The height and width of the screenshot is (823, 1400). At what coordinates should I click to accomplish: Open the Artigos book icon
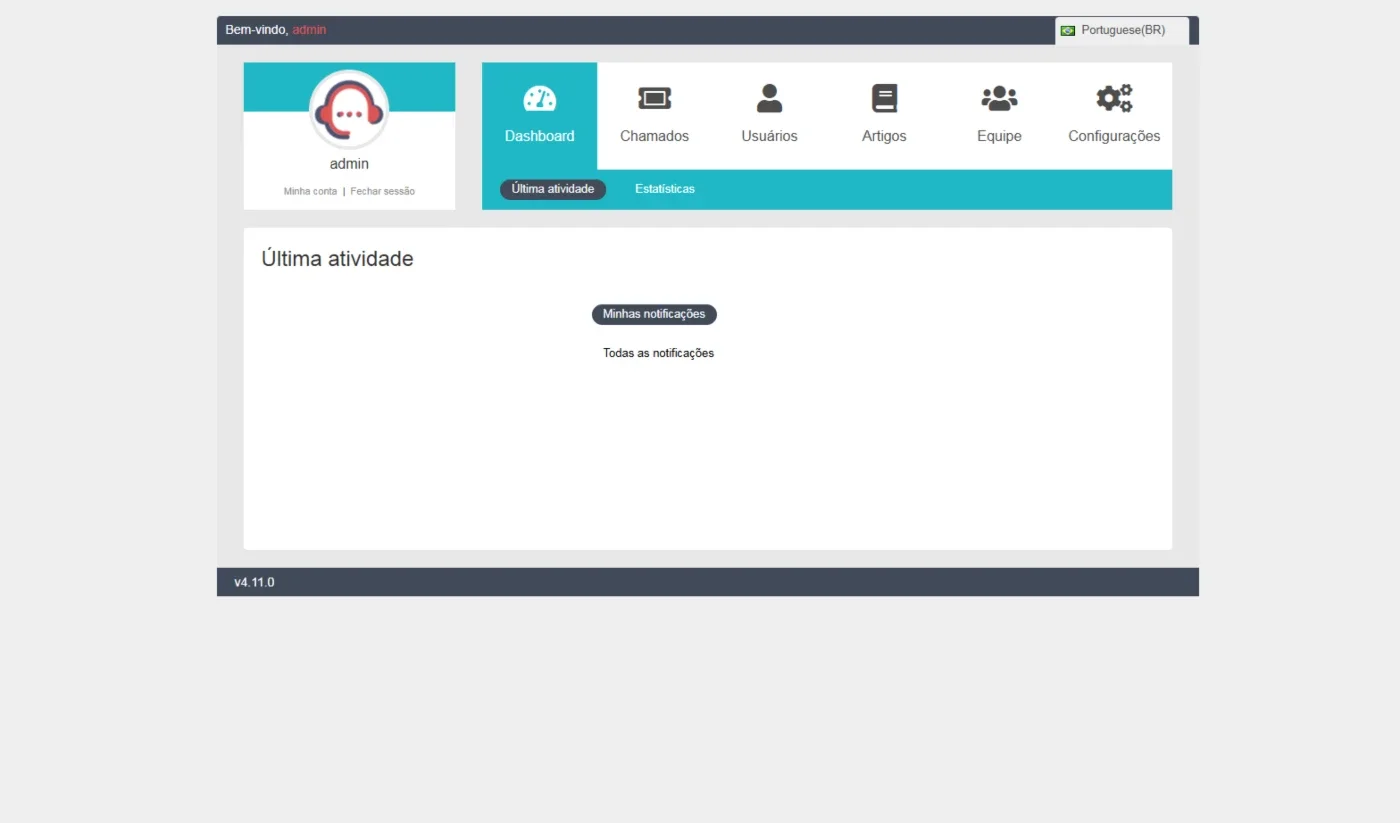coord(885,98)
